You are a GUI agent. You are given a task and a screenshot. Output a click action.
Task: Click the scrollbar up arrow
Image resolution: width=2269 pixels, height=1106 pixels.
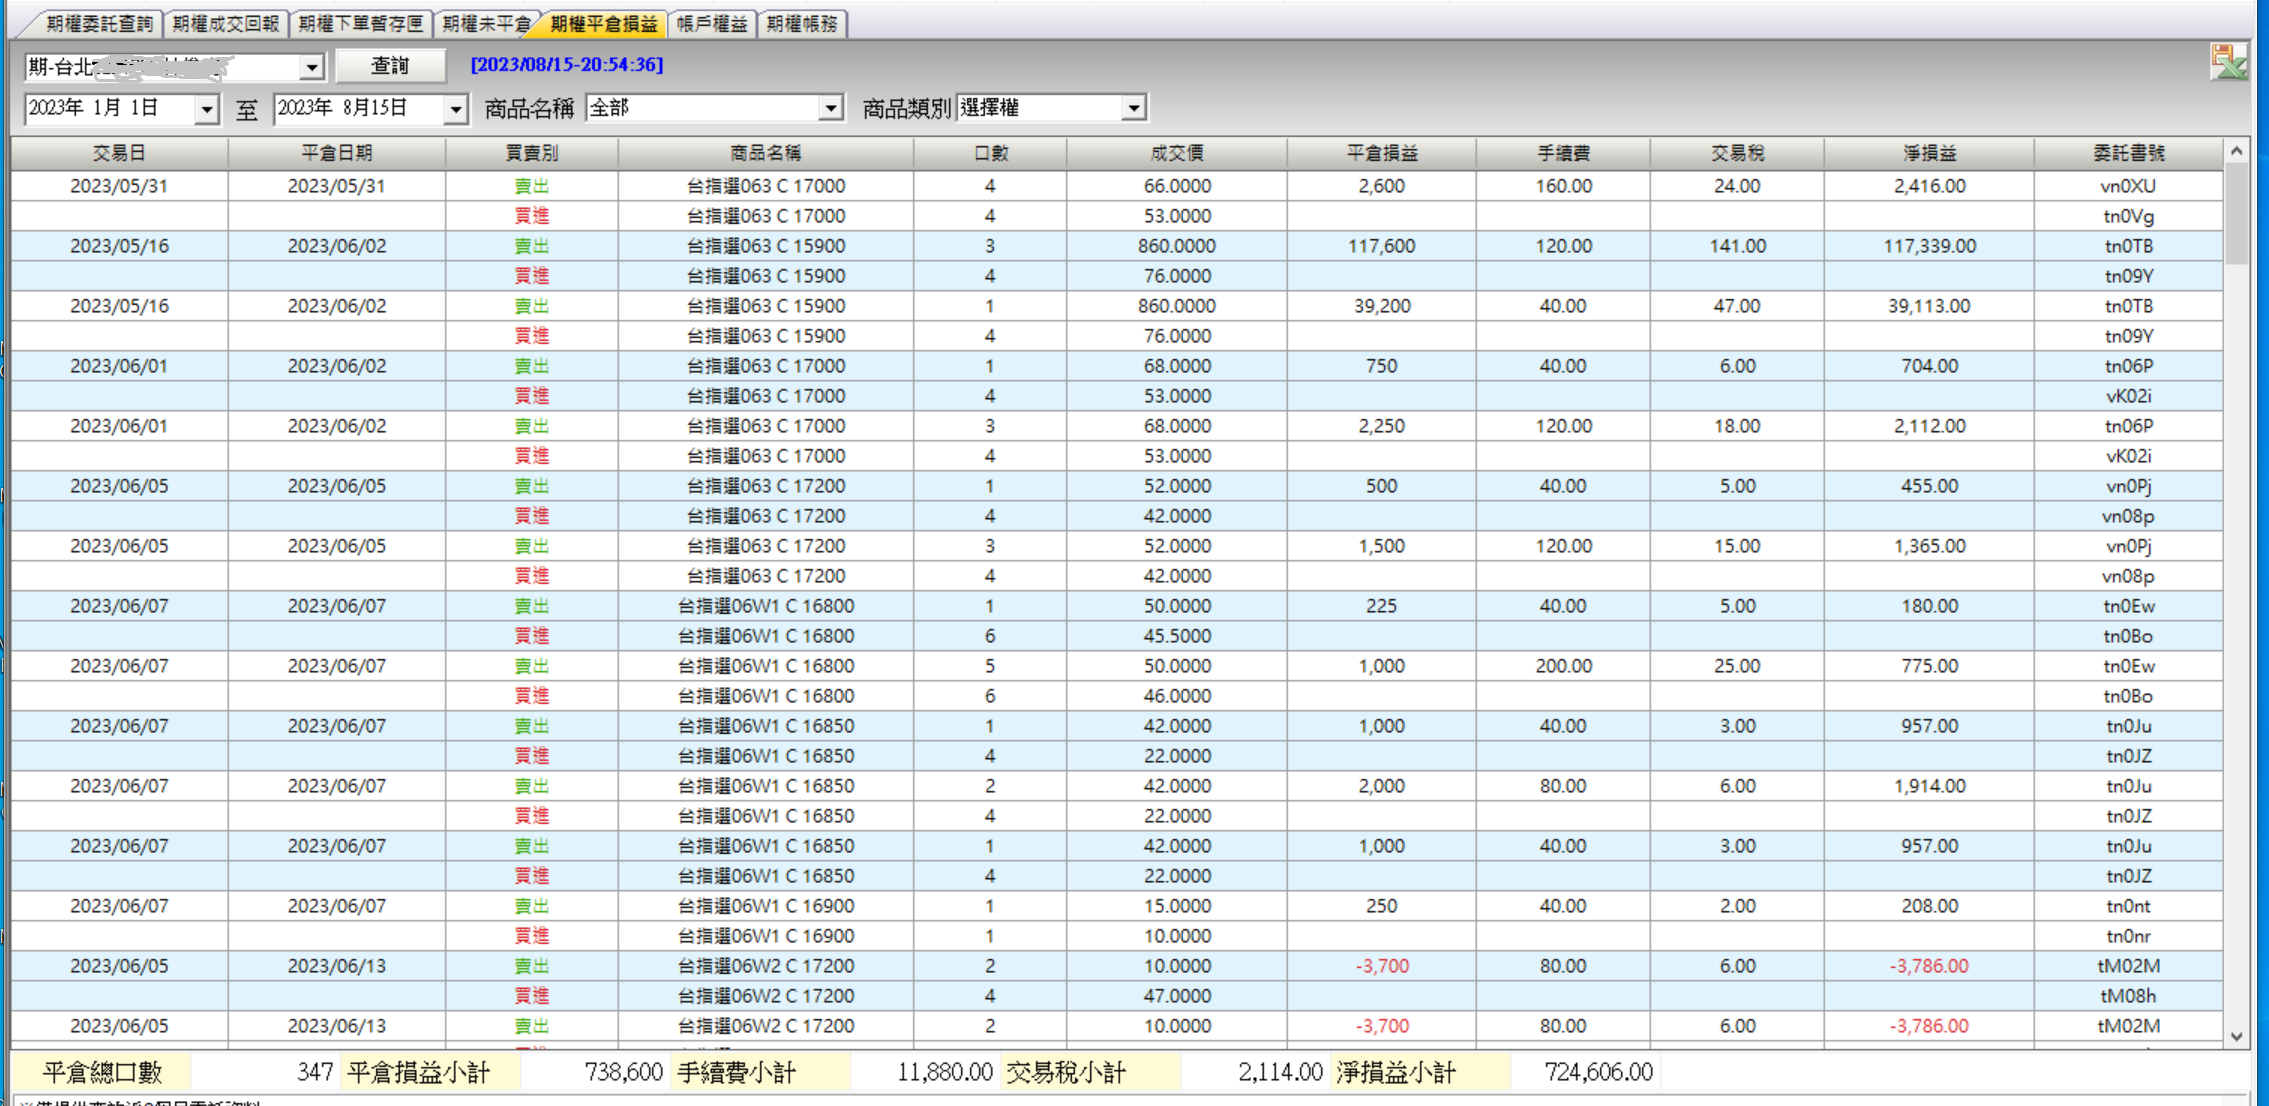pyautogui.click(x=2236, y=151)
